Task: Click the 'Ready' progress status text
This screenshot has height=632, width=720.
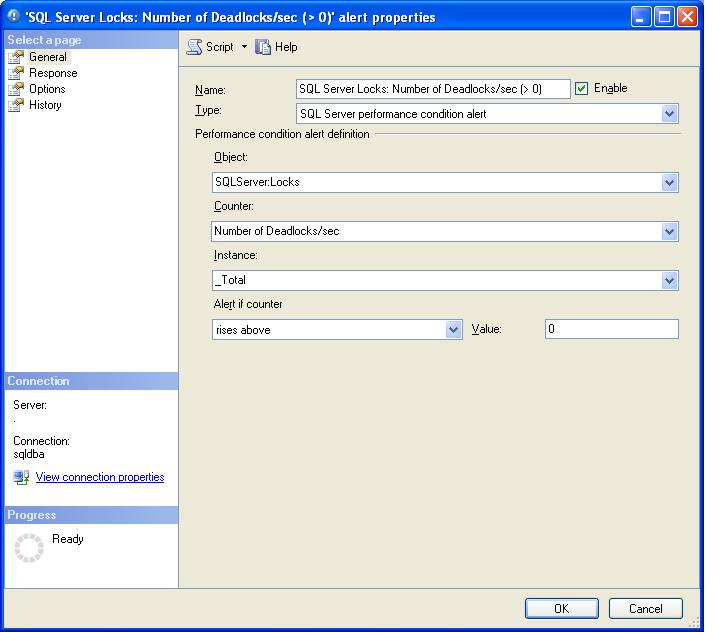Action: [x=68, y=539]
